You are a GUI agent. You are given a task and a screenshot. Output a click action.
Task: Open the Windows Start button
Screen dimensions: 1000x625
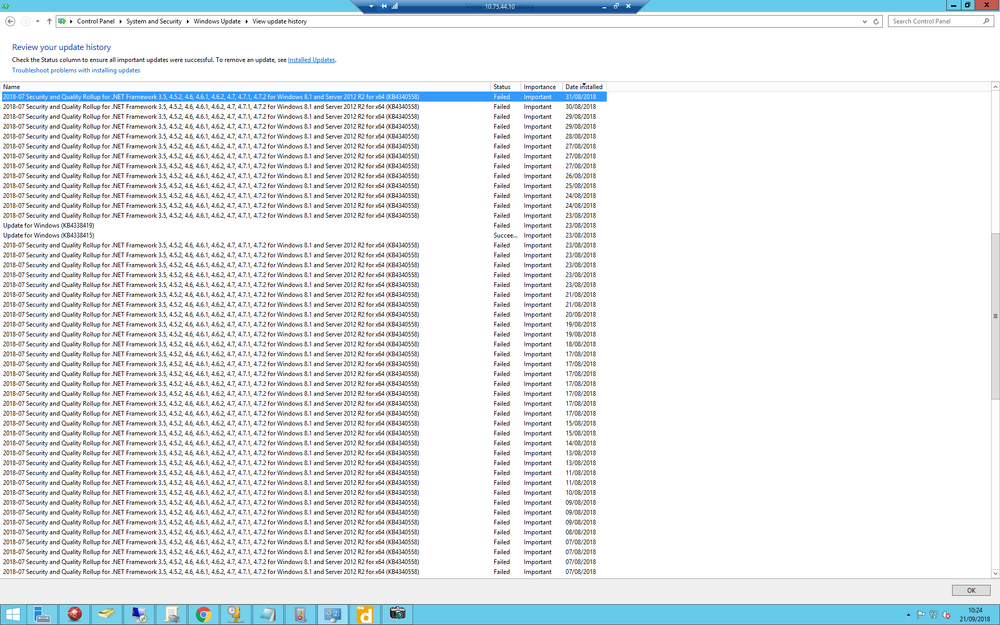click(12, 614)
